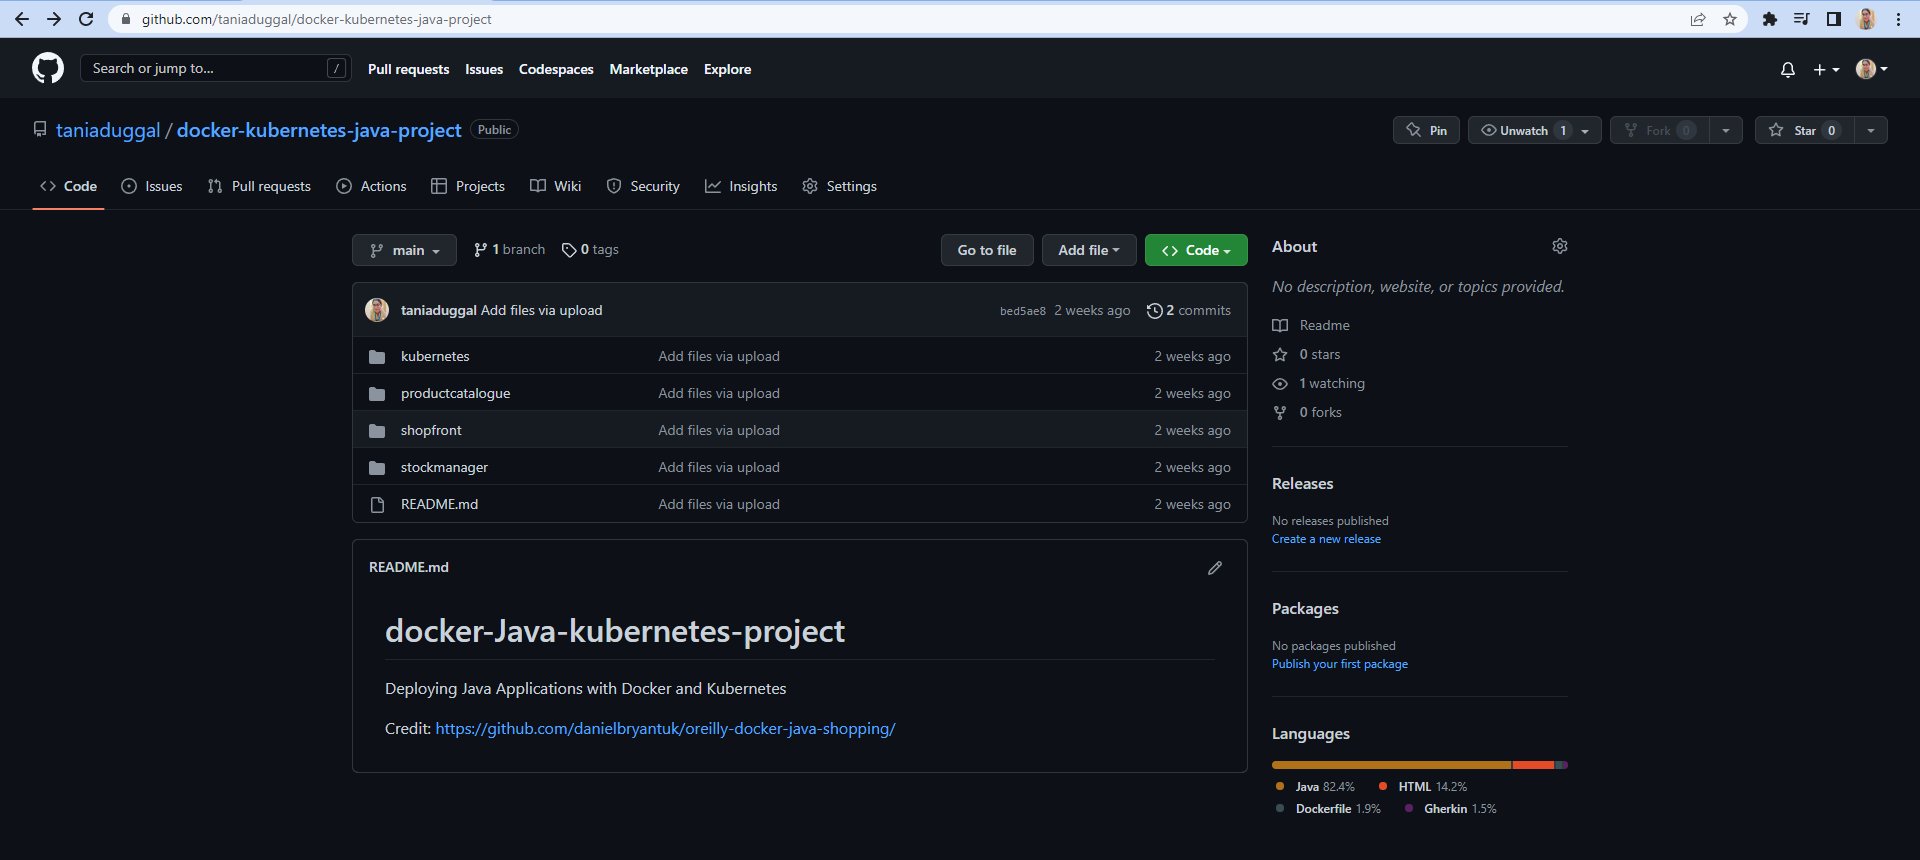Open the productcatalogue folder
The width and height of the screenshot is (1920, 860).
click(455, 393)
